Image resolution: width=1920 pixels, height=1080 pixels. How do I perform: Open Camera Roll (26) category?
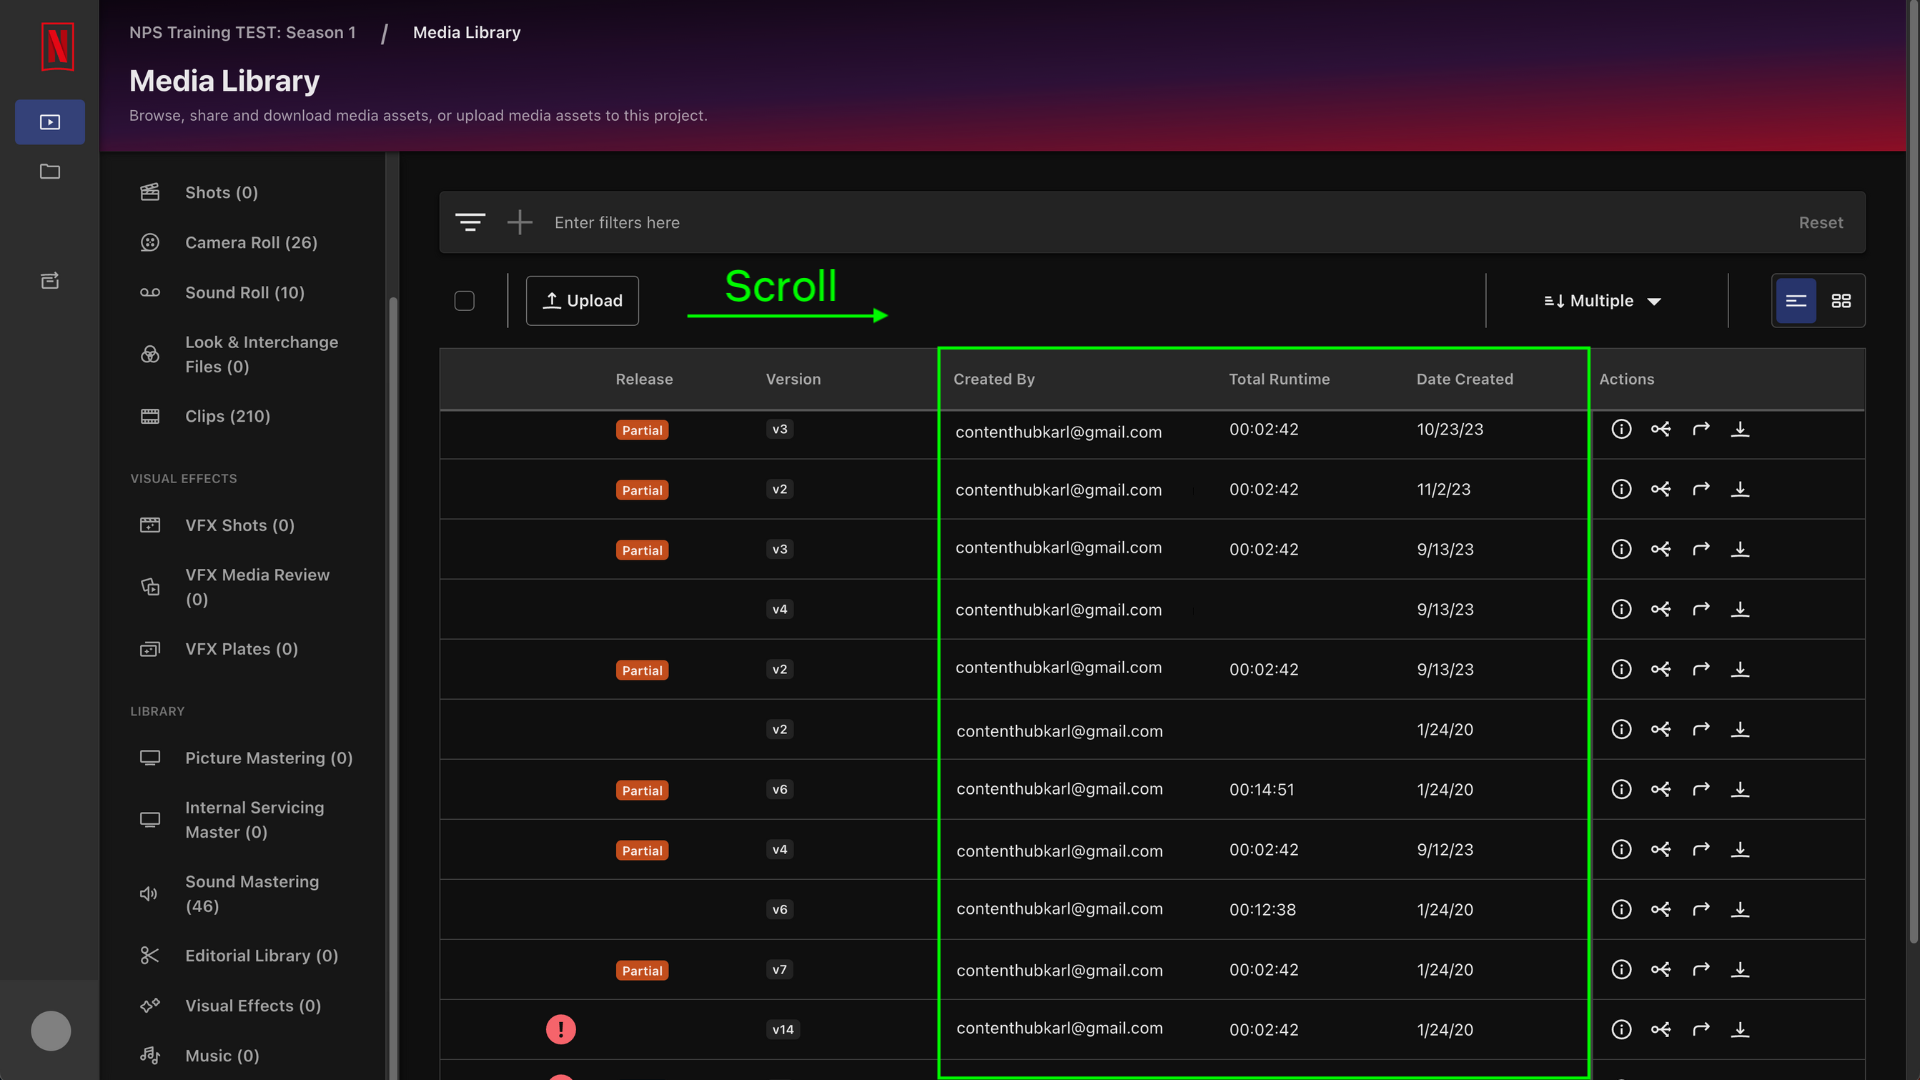(251, 242)
